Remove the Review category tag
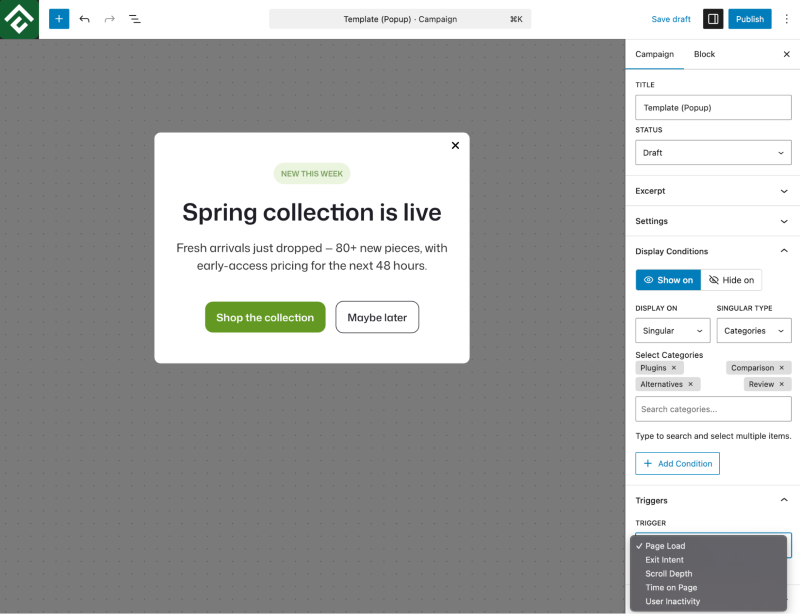800x614 pixels. [782, 384]
